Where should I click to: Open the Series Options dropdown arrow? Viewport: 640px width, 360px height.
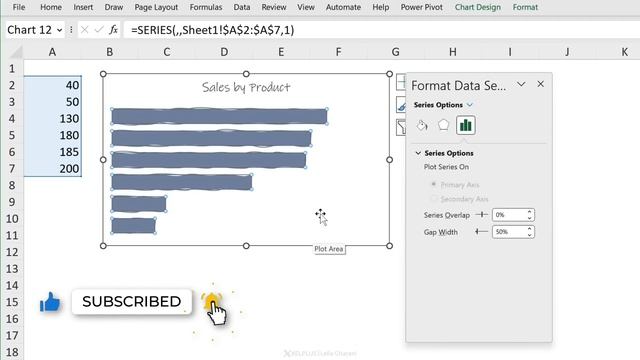click(x=470, y=105)
